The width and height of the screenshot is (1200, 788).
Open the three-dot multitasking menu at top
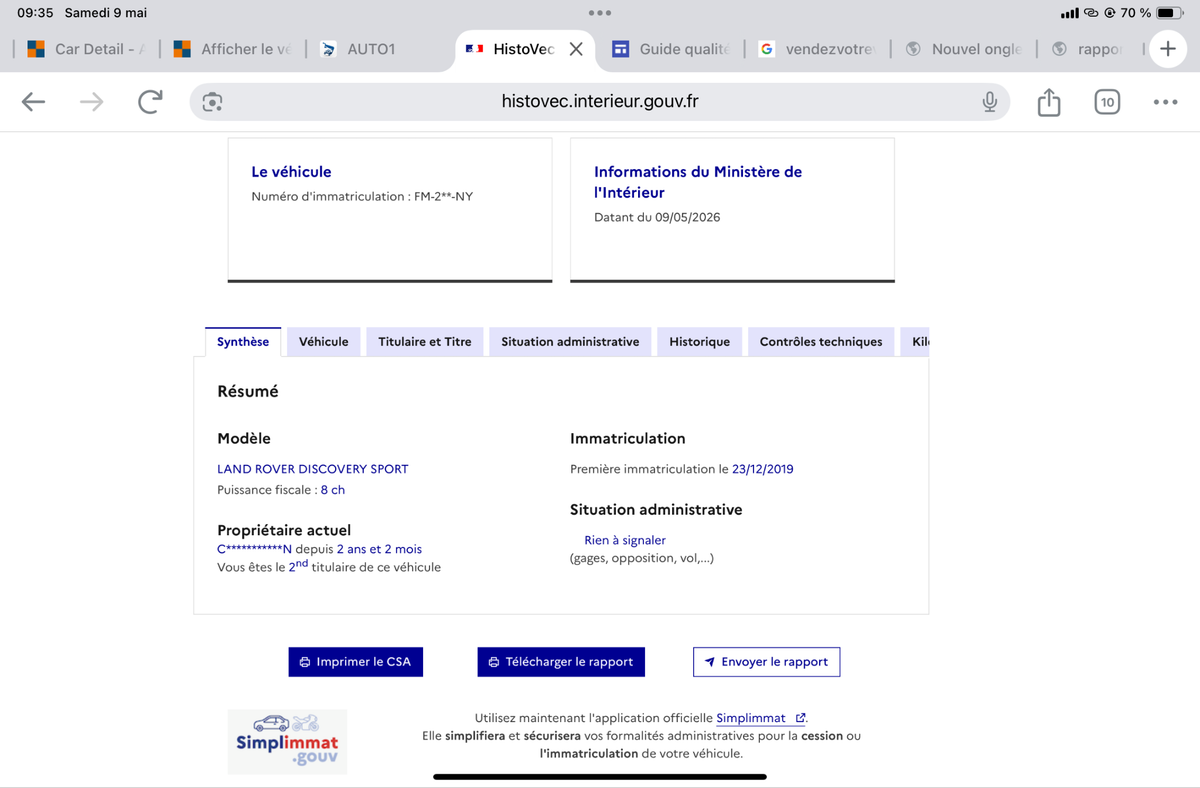(600, 13)
